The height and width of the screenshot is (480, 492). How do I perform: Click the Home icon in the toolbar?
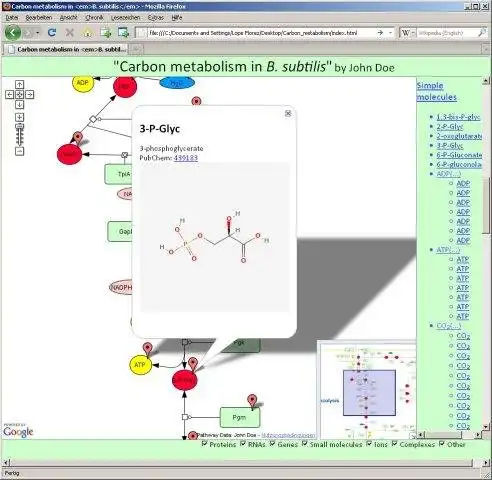pos(87,33)
